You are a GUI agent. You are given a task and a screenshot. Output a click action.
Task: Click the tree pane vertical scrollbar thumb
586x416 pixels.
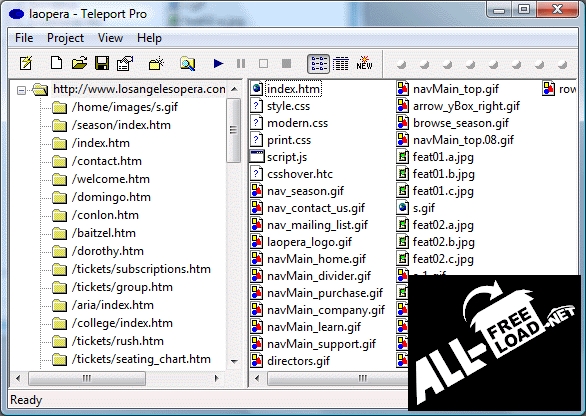click(x=234, y=130)
